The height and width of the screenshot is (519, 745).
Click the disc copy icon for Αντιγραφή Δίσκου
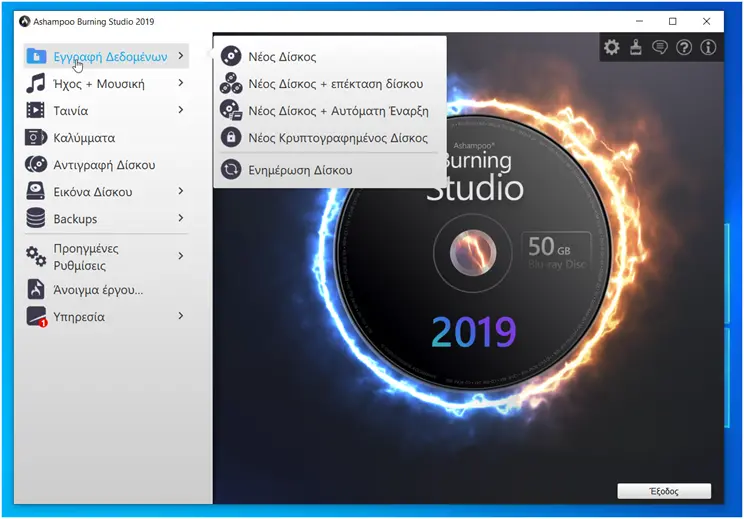[36, 164]
